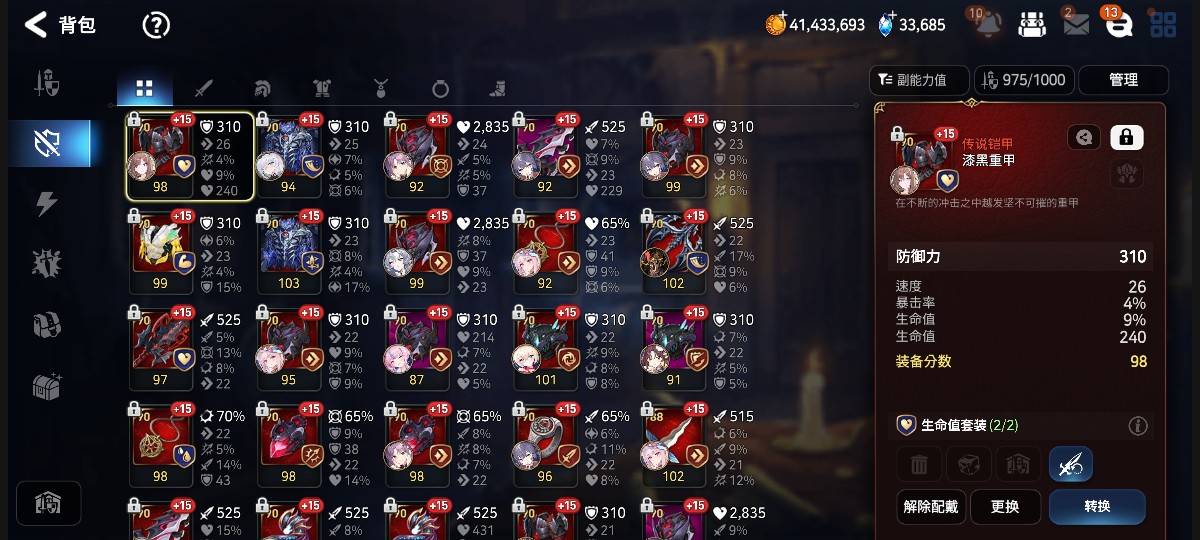
Task: Open the top-right grid menu icon
Action: [x=1163, y=25]
